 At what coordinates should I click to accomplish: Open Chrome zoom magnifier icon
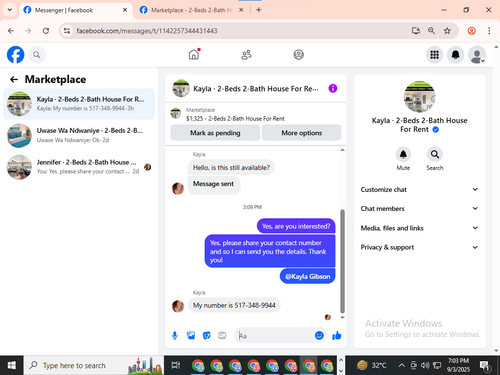pyautogui.click(x=431, y=31)
